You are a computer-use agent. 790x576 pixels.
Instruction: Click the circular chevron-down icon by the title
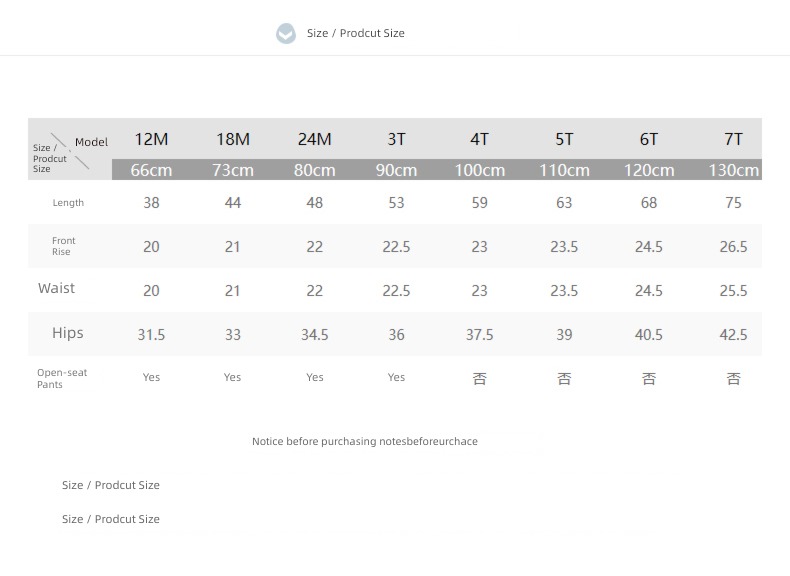[286, 33]
